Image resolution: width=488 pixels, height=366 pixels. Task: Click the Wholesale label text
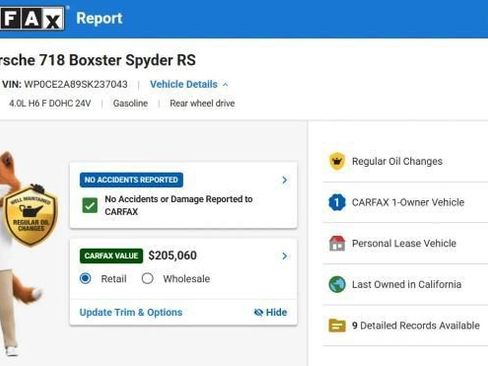pyautogui.click(x=186, y=279)
